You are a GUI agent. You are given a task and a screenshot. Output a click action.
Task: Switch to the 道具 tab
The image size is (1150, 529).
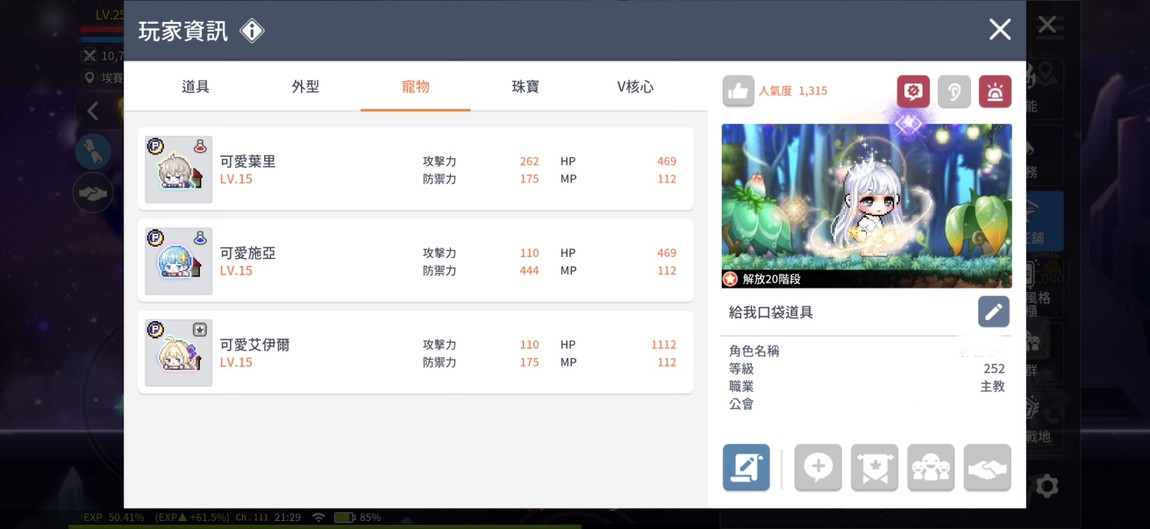pyautogui.click(x=195, y=87)
